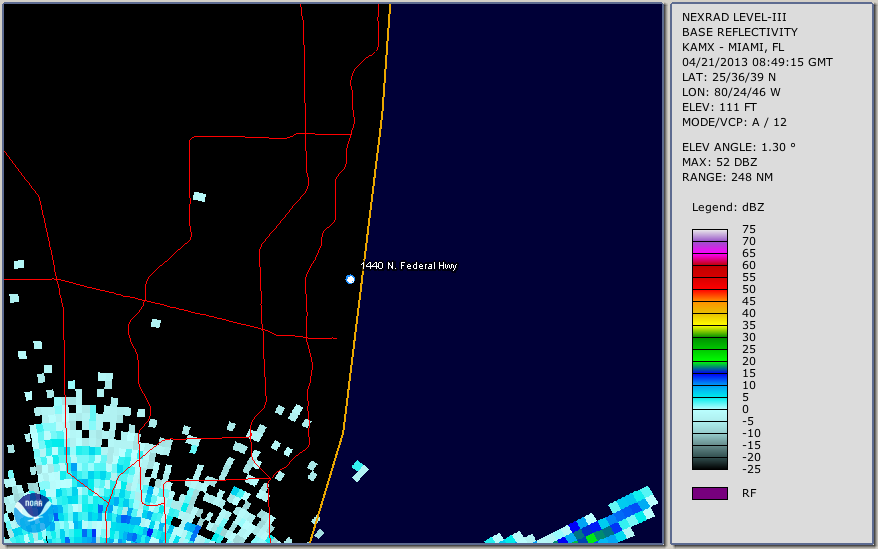Click the legend value 75

[x=749, y=229]
